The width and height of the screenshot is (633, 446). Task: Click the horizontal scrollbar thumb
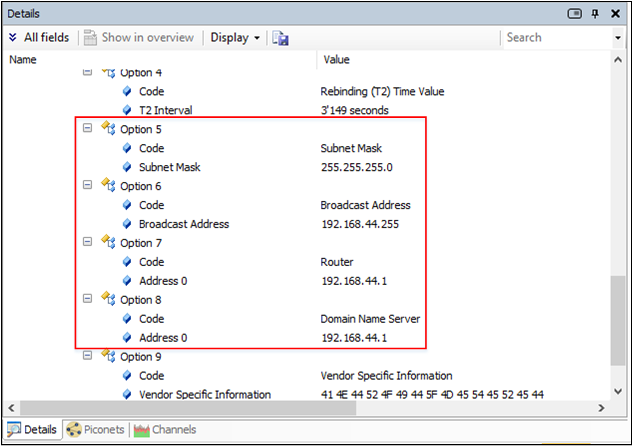188,408
